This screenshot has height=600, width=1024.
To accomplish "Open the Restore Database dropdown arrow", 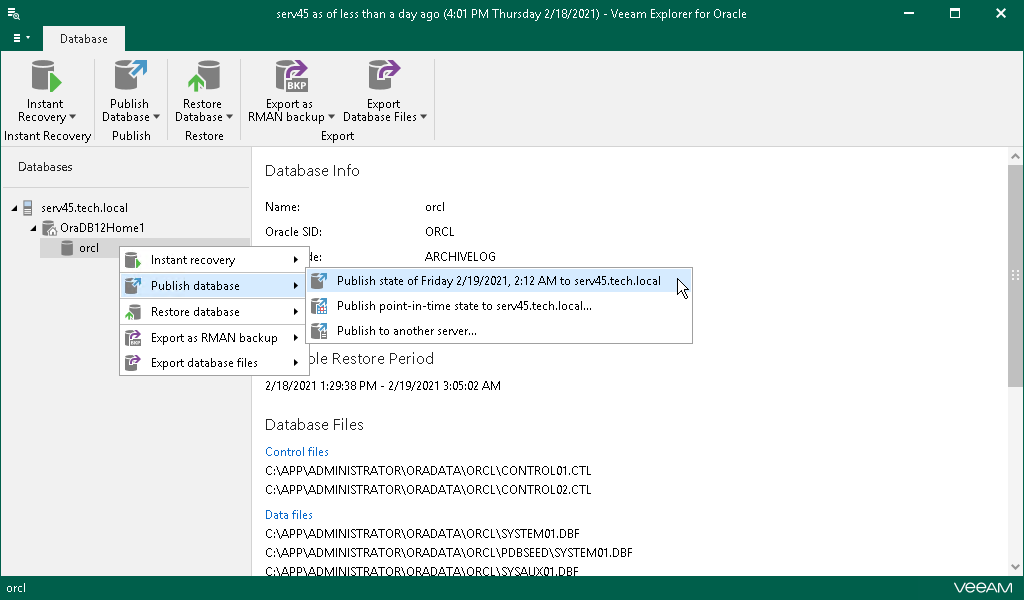I will 229,117.
